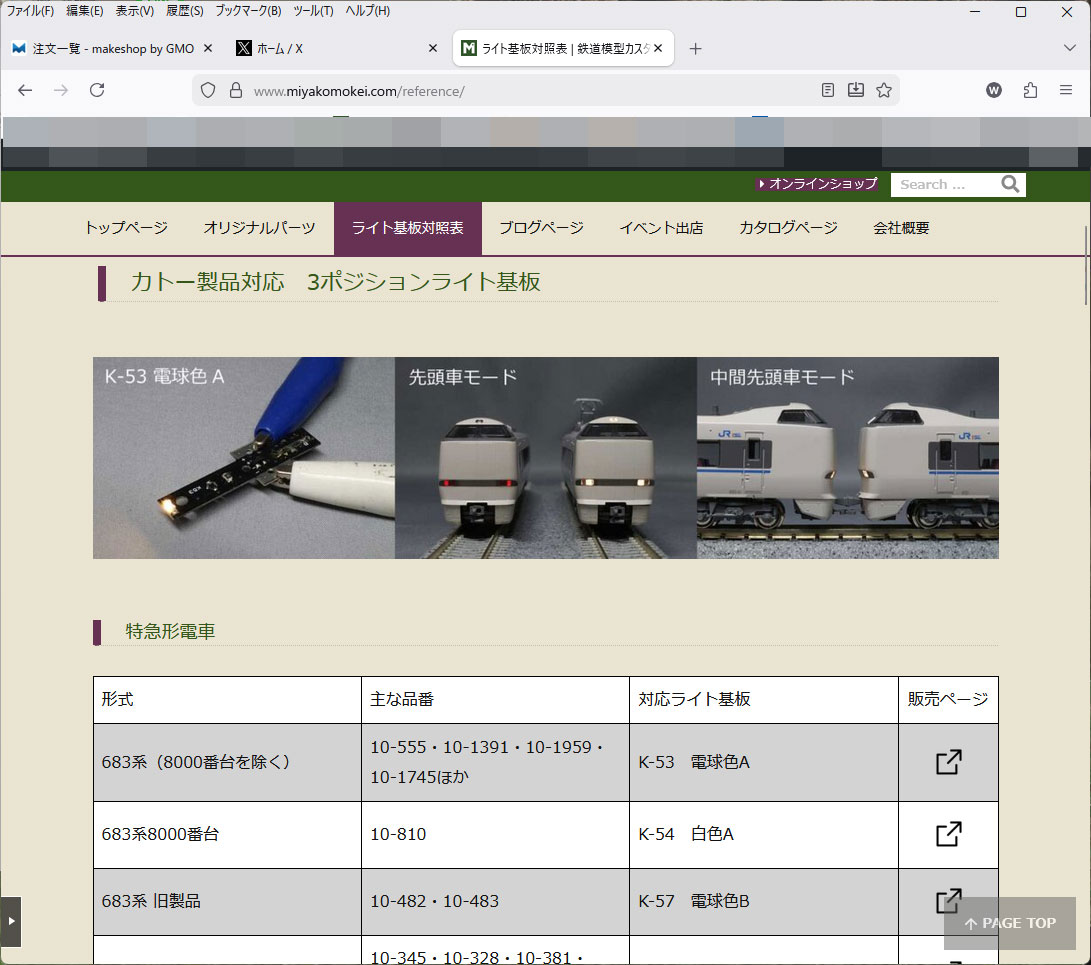Click the browser reload button
Viewport: 1091px width, 965px height.
[x=97, y=90]
